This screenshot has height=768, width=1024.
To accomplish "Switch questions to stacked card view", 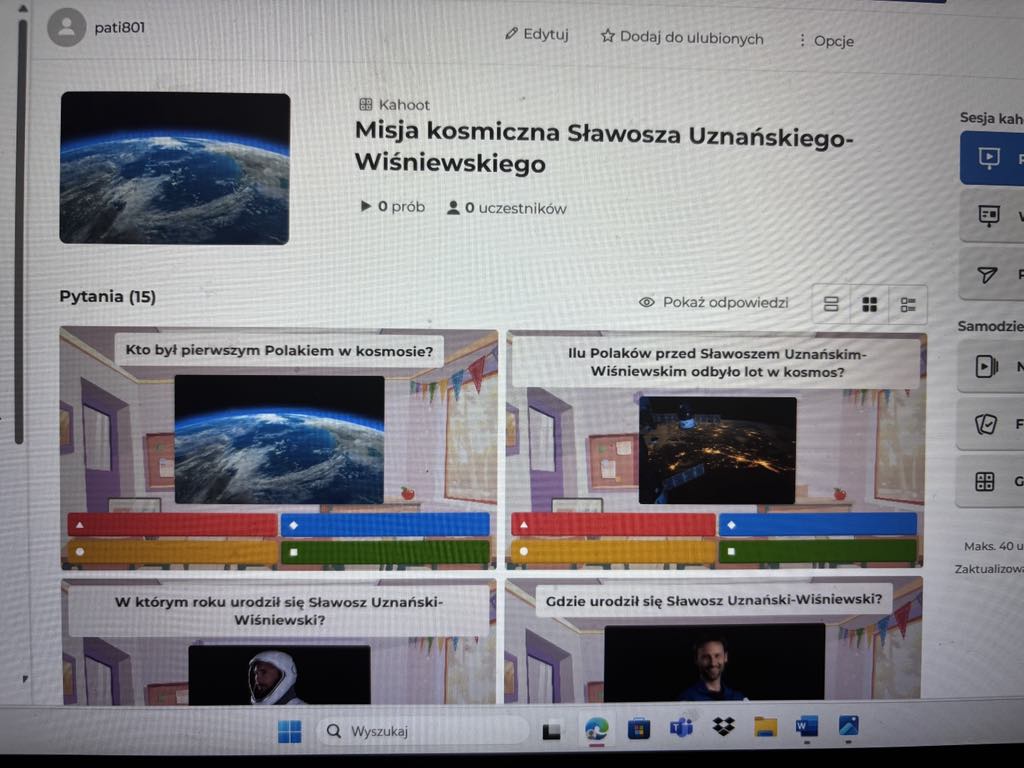I will [x=831, y=304].
